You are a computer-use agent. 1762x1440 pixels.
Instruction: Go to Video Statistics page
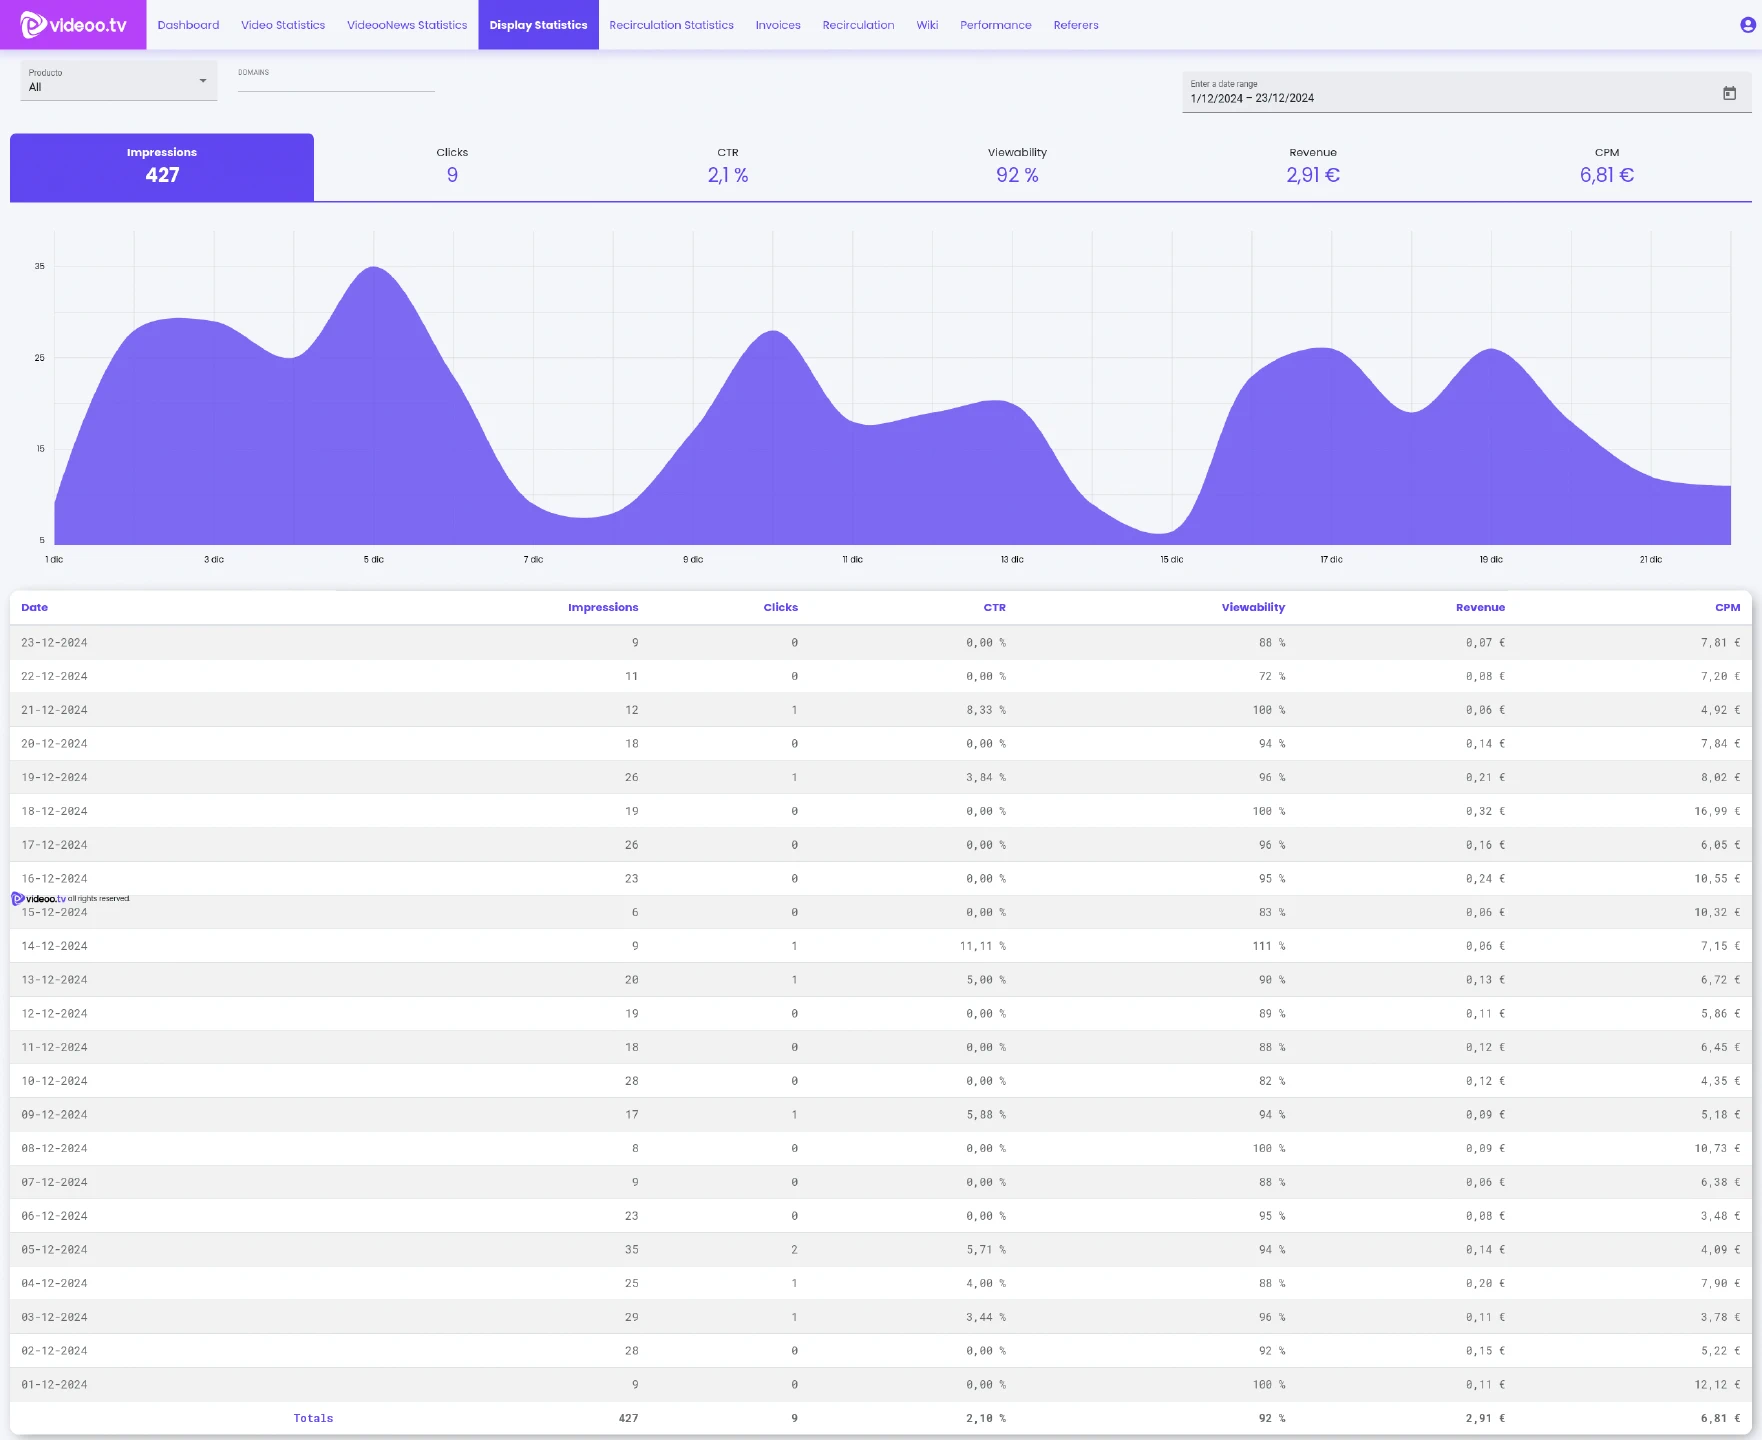coord(283,25)
